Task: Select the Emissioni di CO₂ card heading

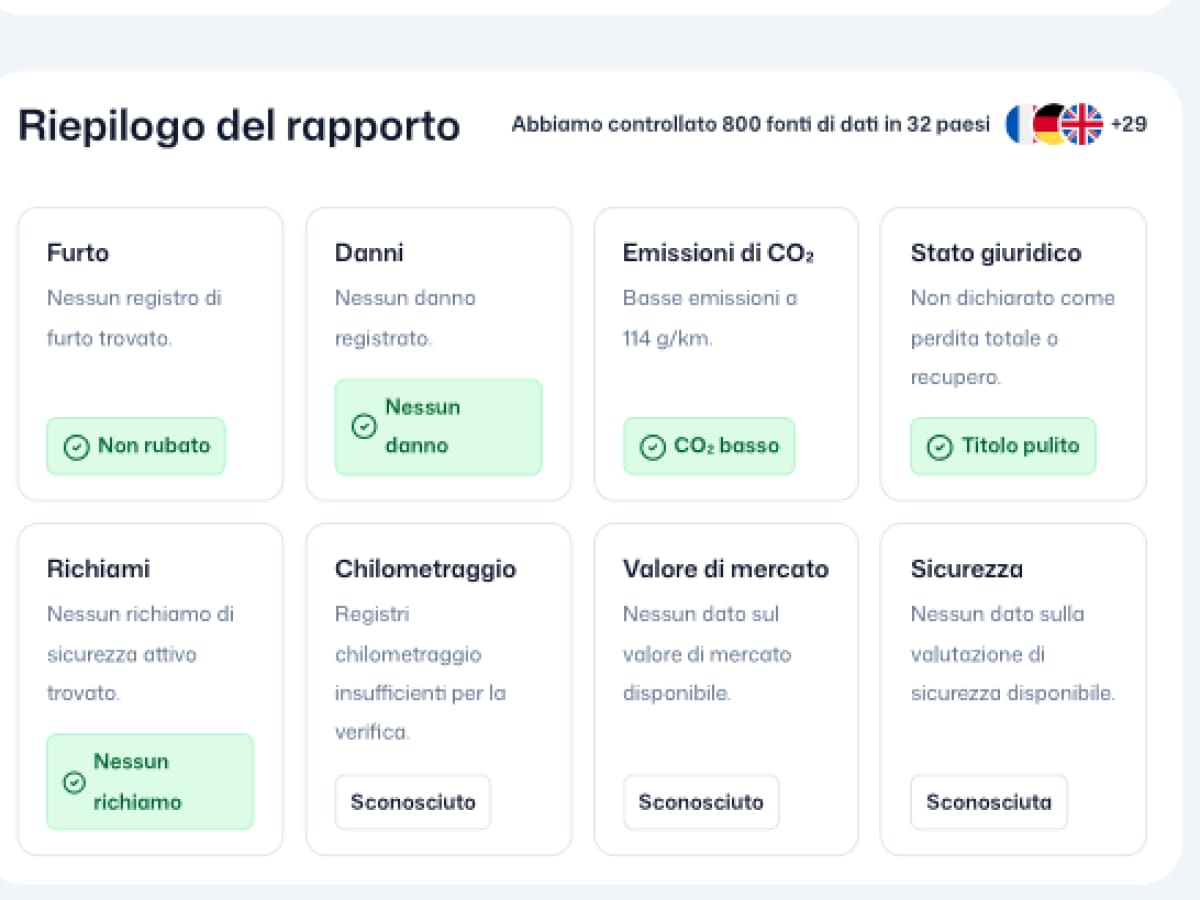Action: tap(718, 253)
